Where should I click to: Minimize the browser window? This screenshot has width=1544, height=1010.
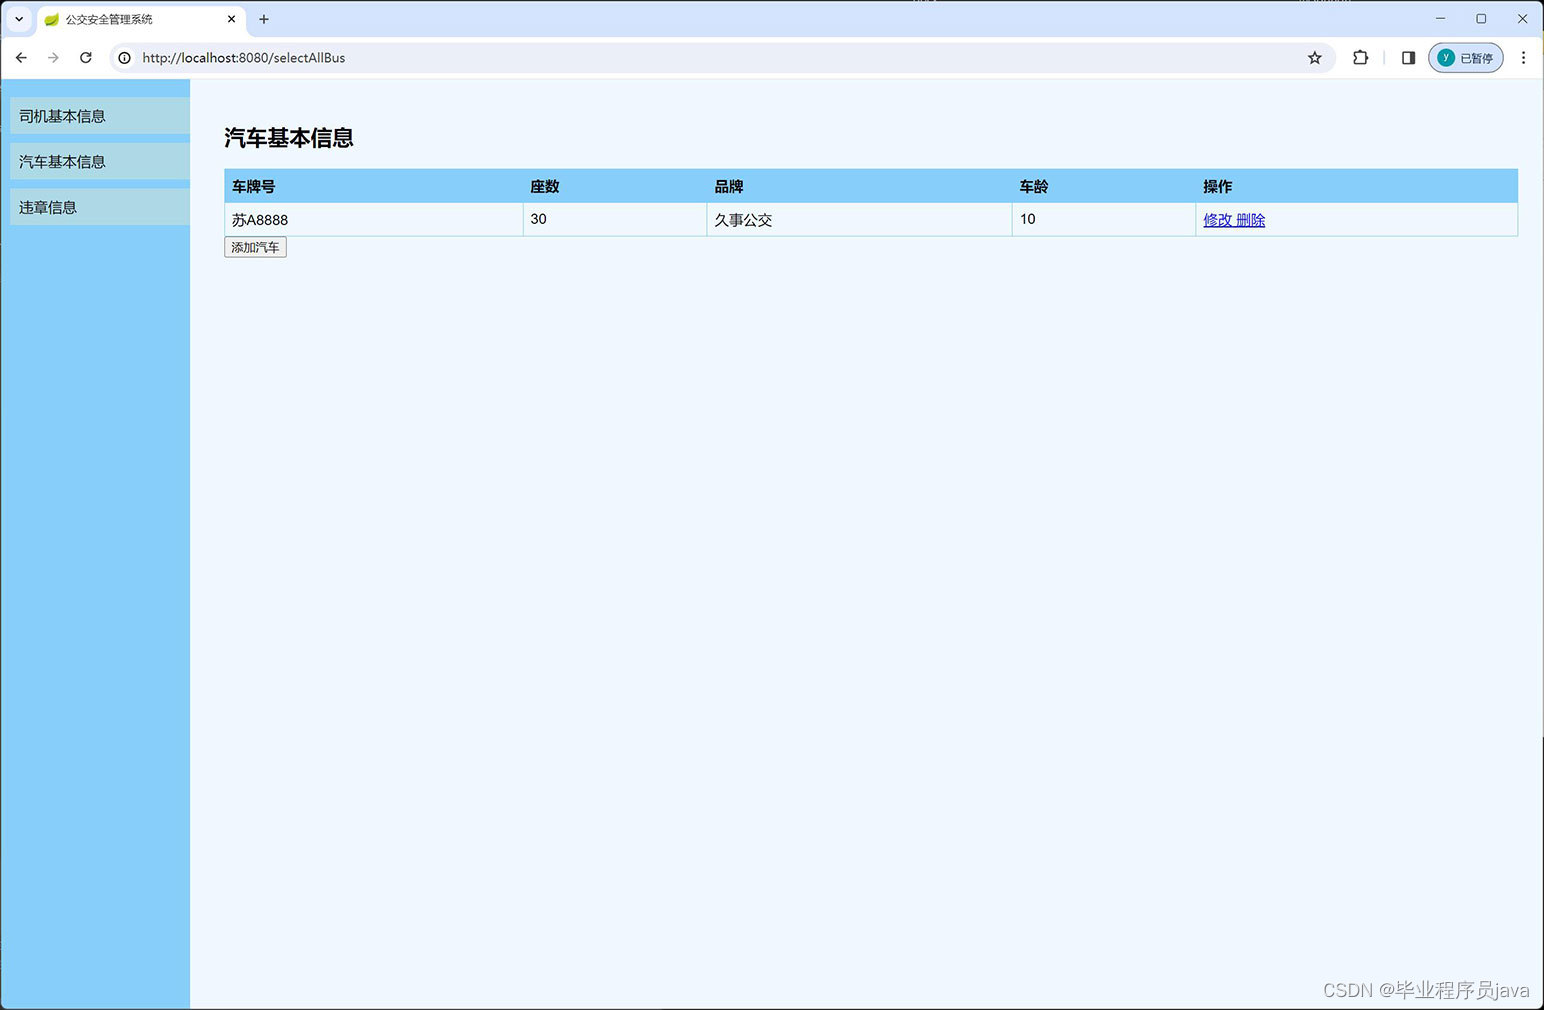click(1440, 18)
